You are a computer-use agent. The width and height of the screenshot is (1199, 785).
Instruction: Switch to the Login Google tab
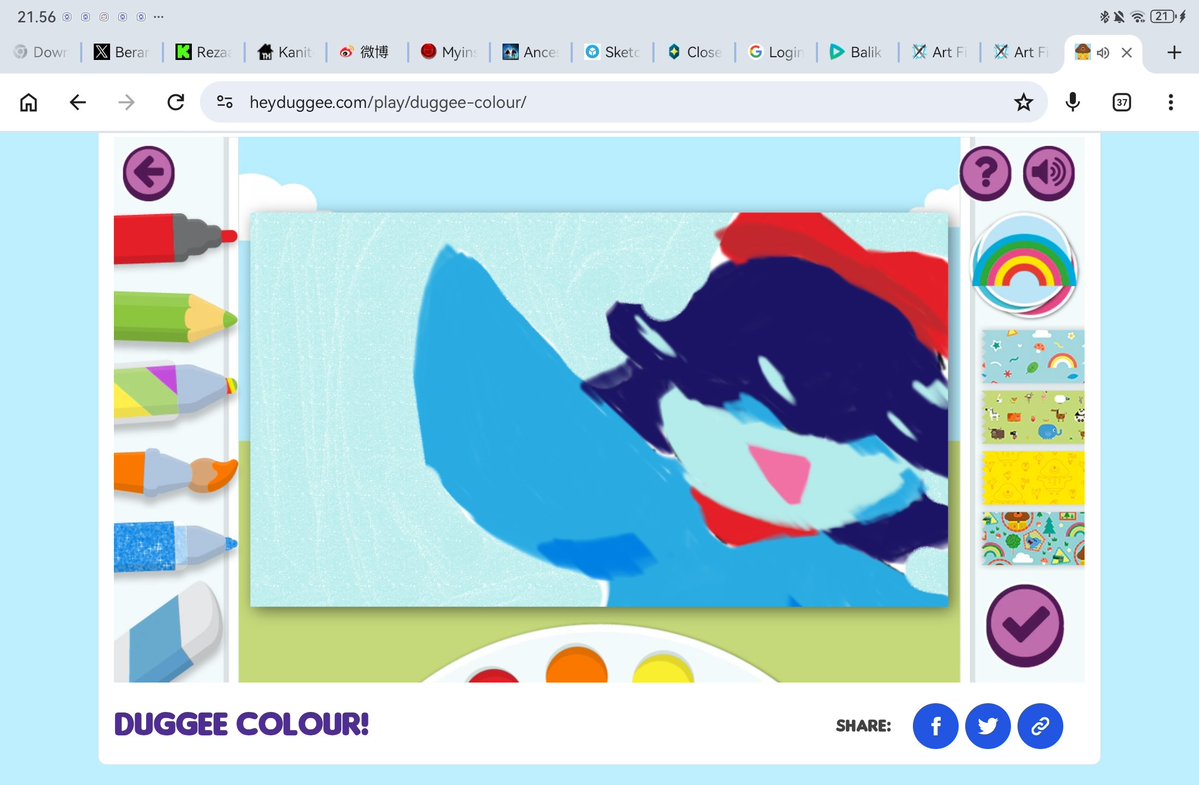coord(776,52)
